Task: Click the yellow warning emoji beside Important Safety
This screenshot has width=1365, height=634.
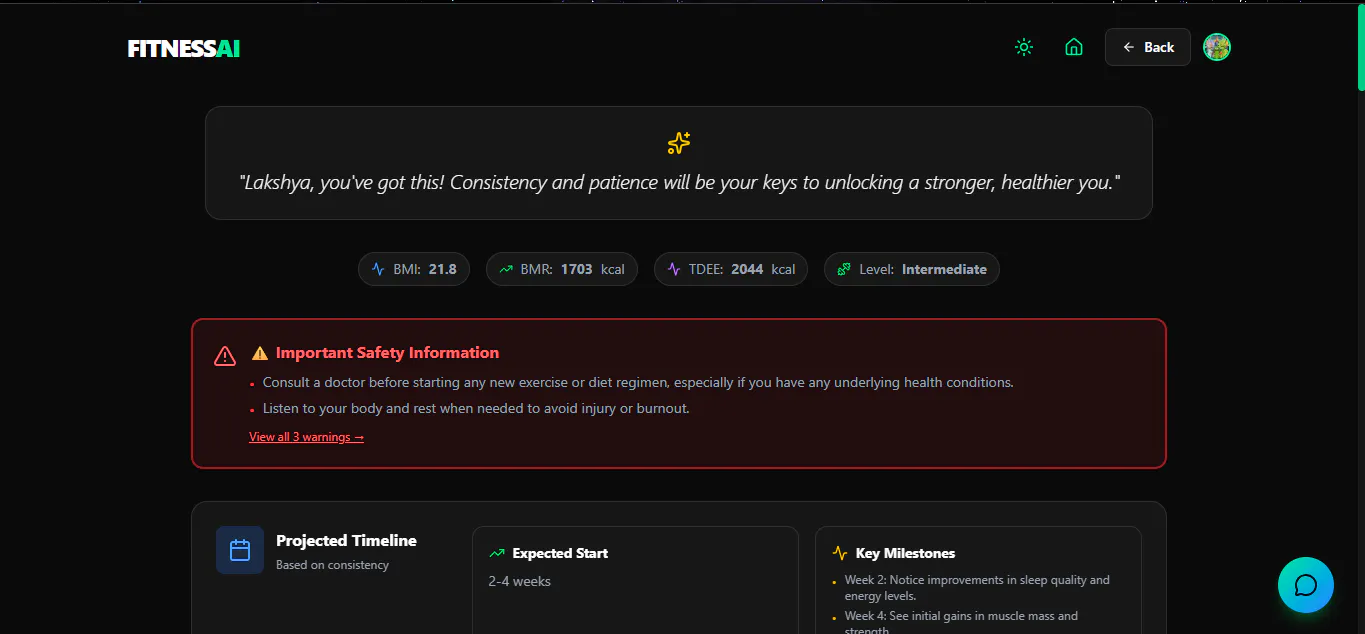Action: (x=260, y=353)
